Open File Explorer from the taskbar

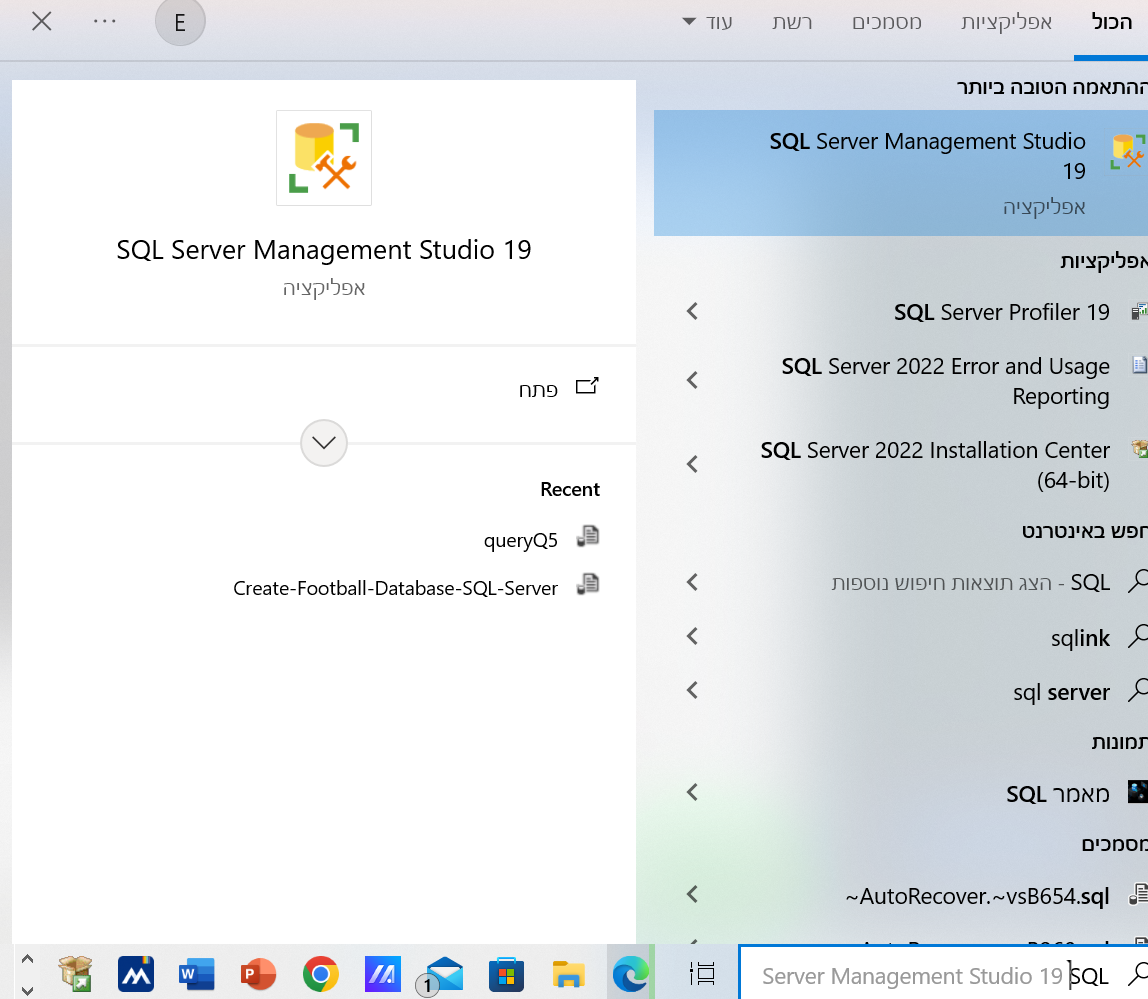point(568,973)
